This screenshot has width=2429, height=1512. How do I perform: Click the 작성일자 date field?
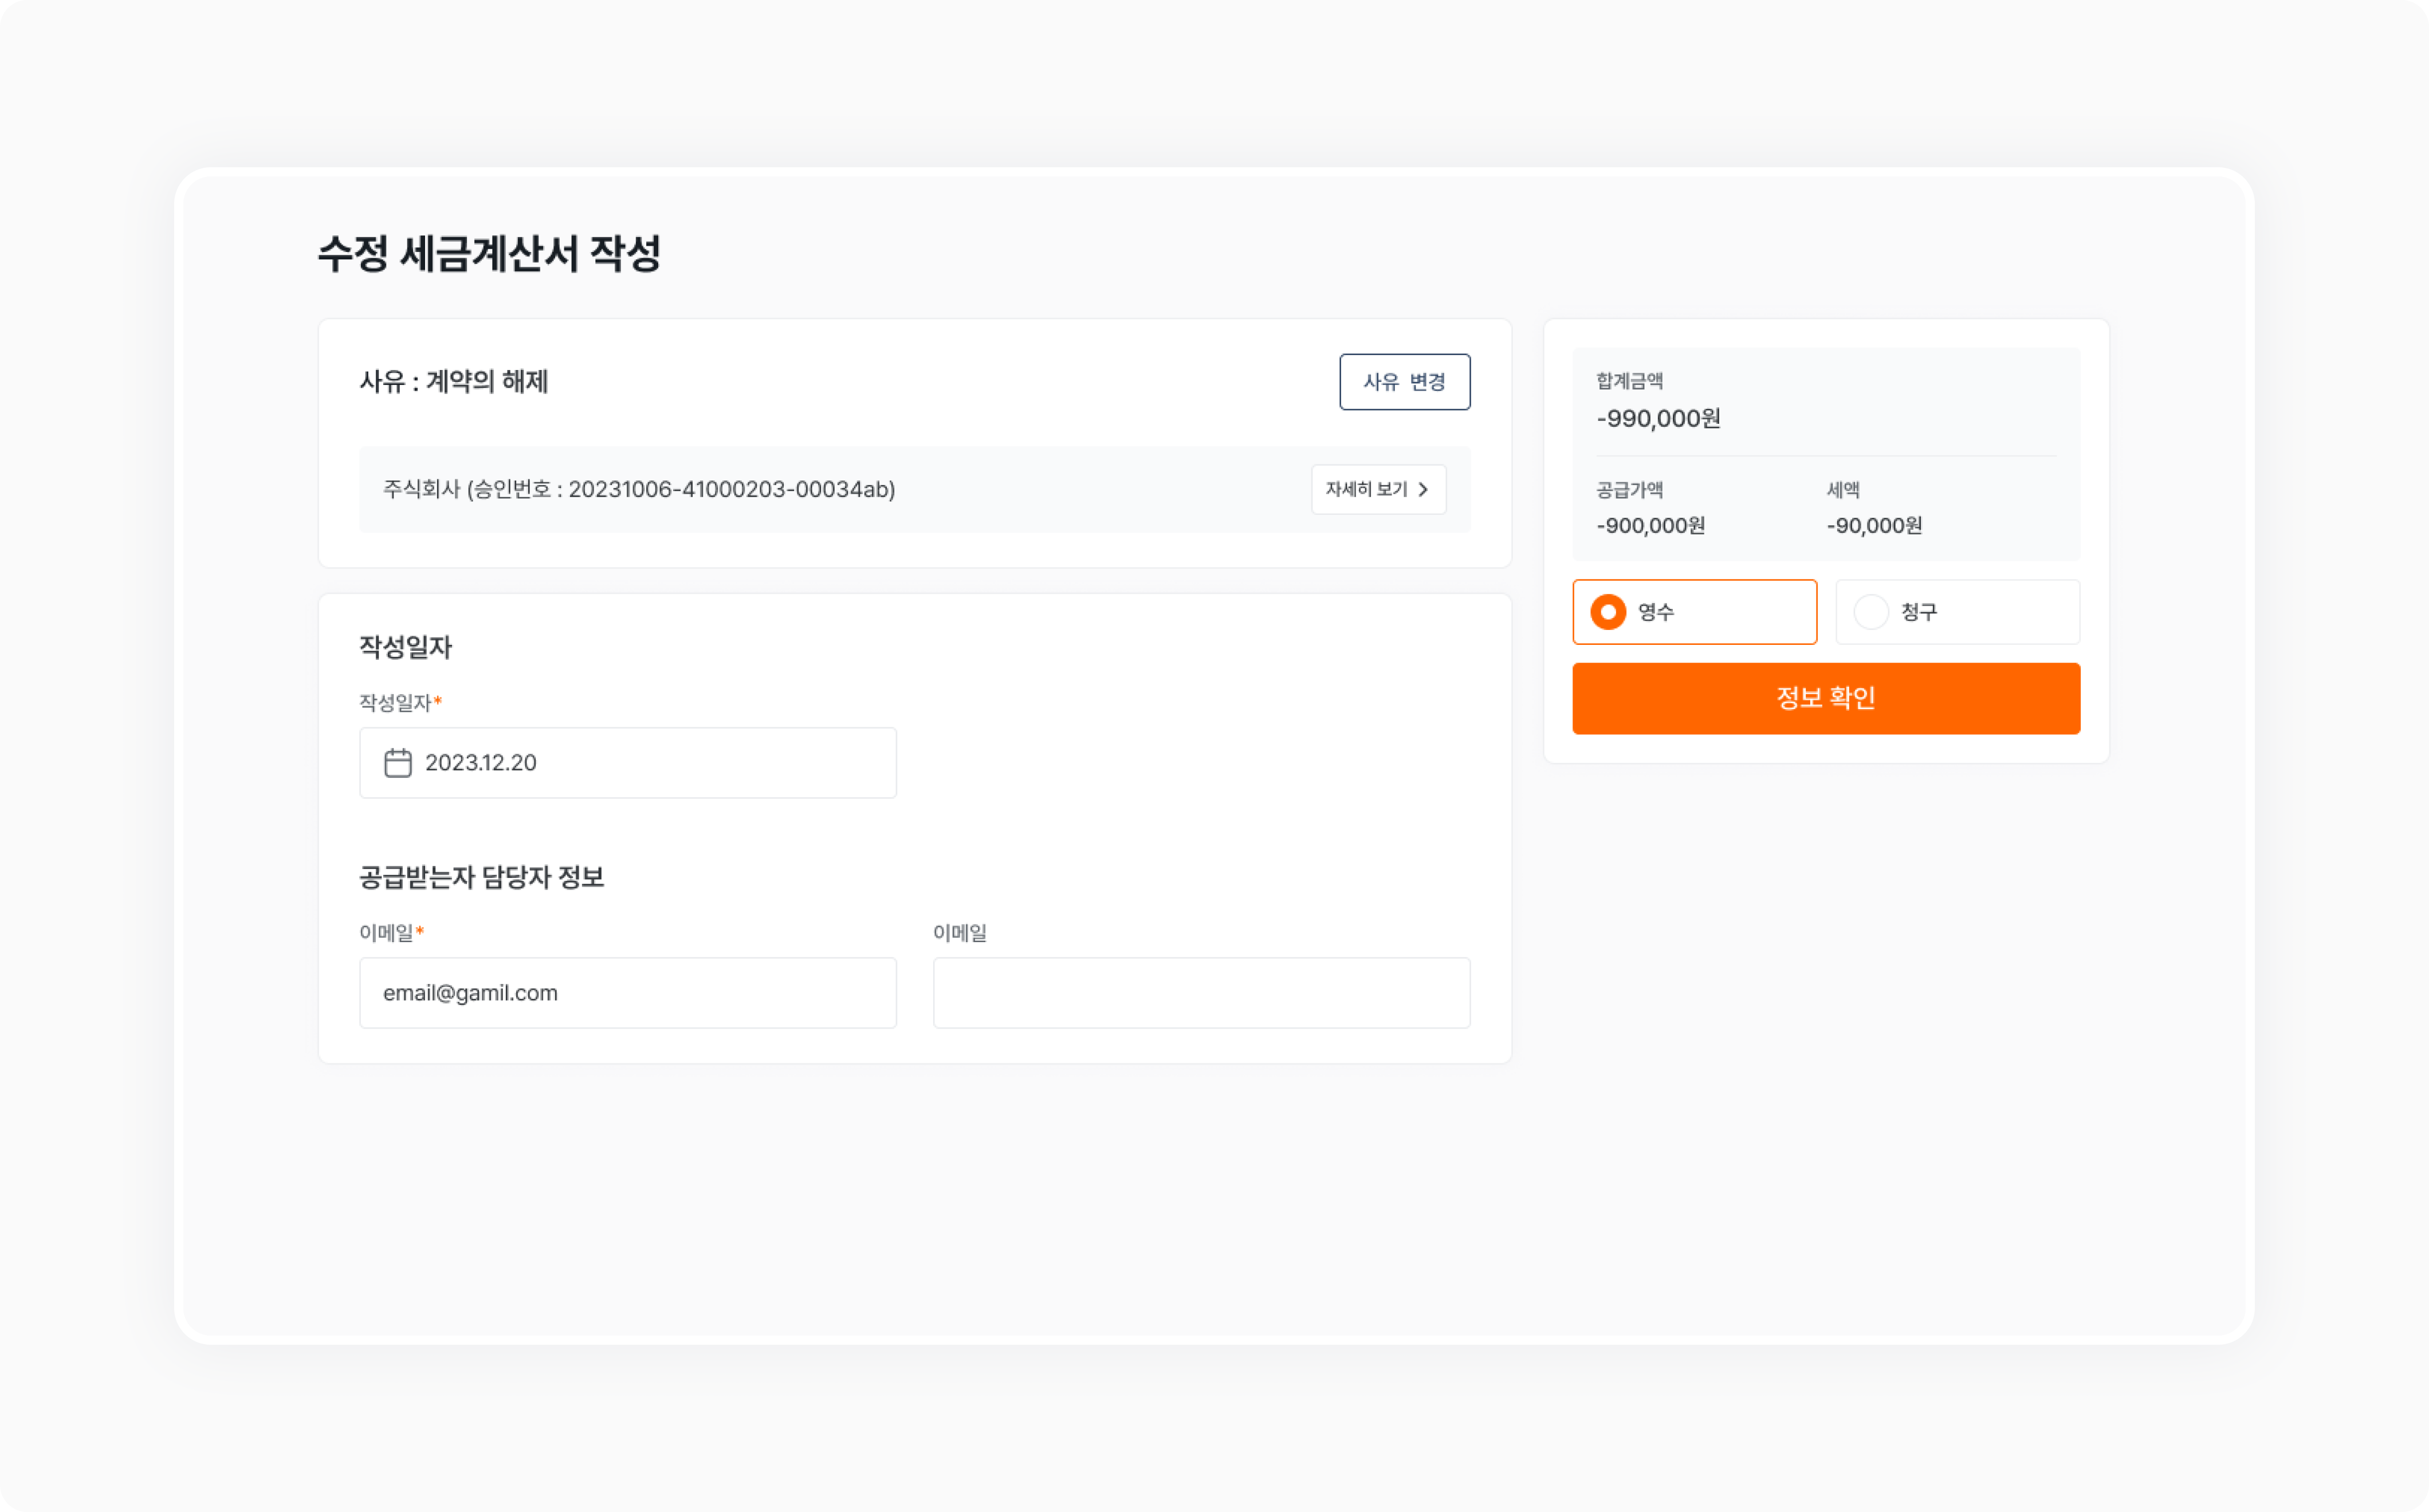coord(628,762)
